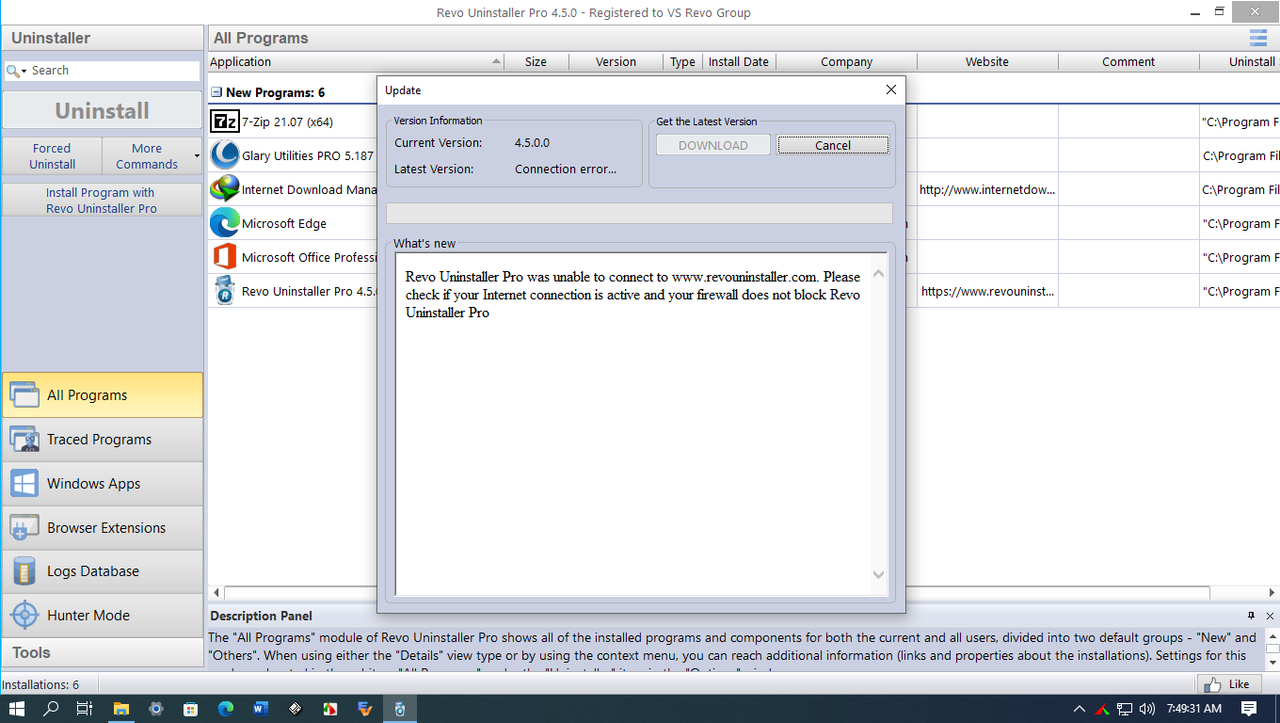Click the Microsoft Office Professional icon
Screen dimensions: 1280x723
[x=225, y=257]
